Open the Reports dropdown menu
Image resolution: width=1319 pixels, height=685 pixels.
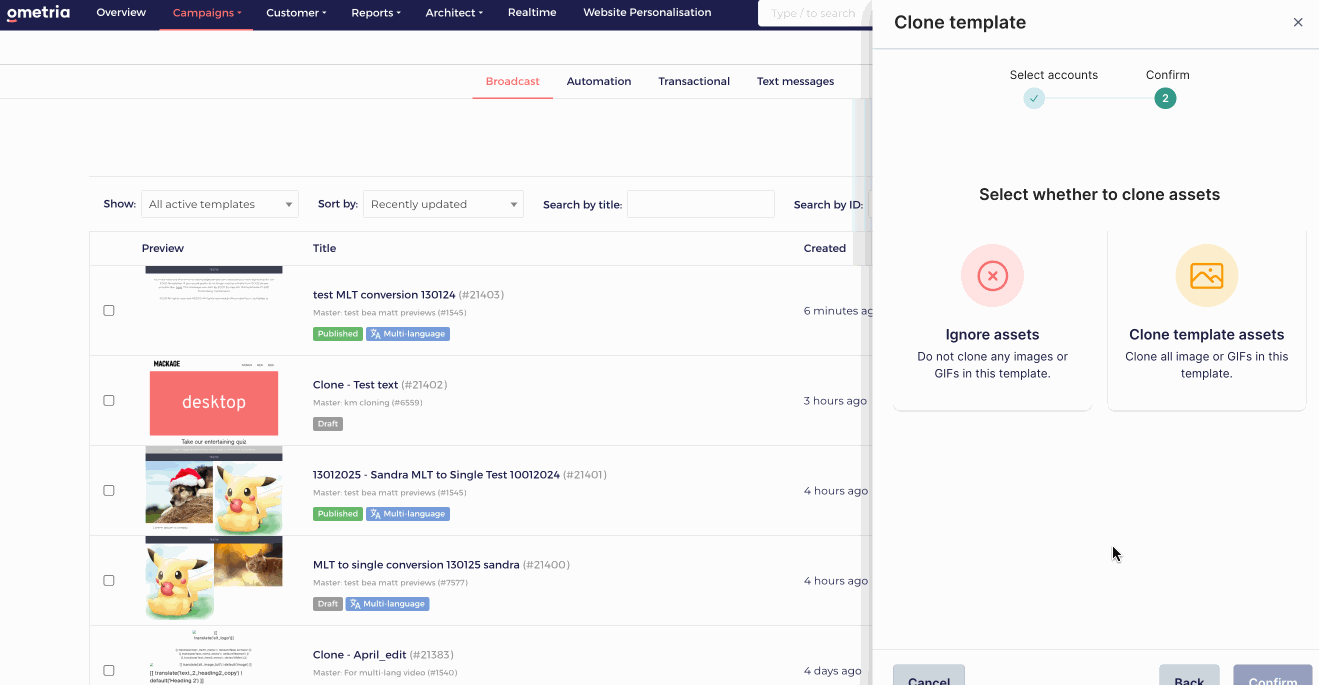(376, 13)
